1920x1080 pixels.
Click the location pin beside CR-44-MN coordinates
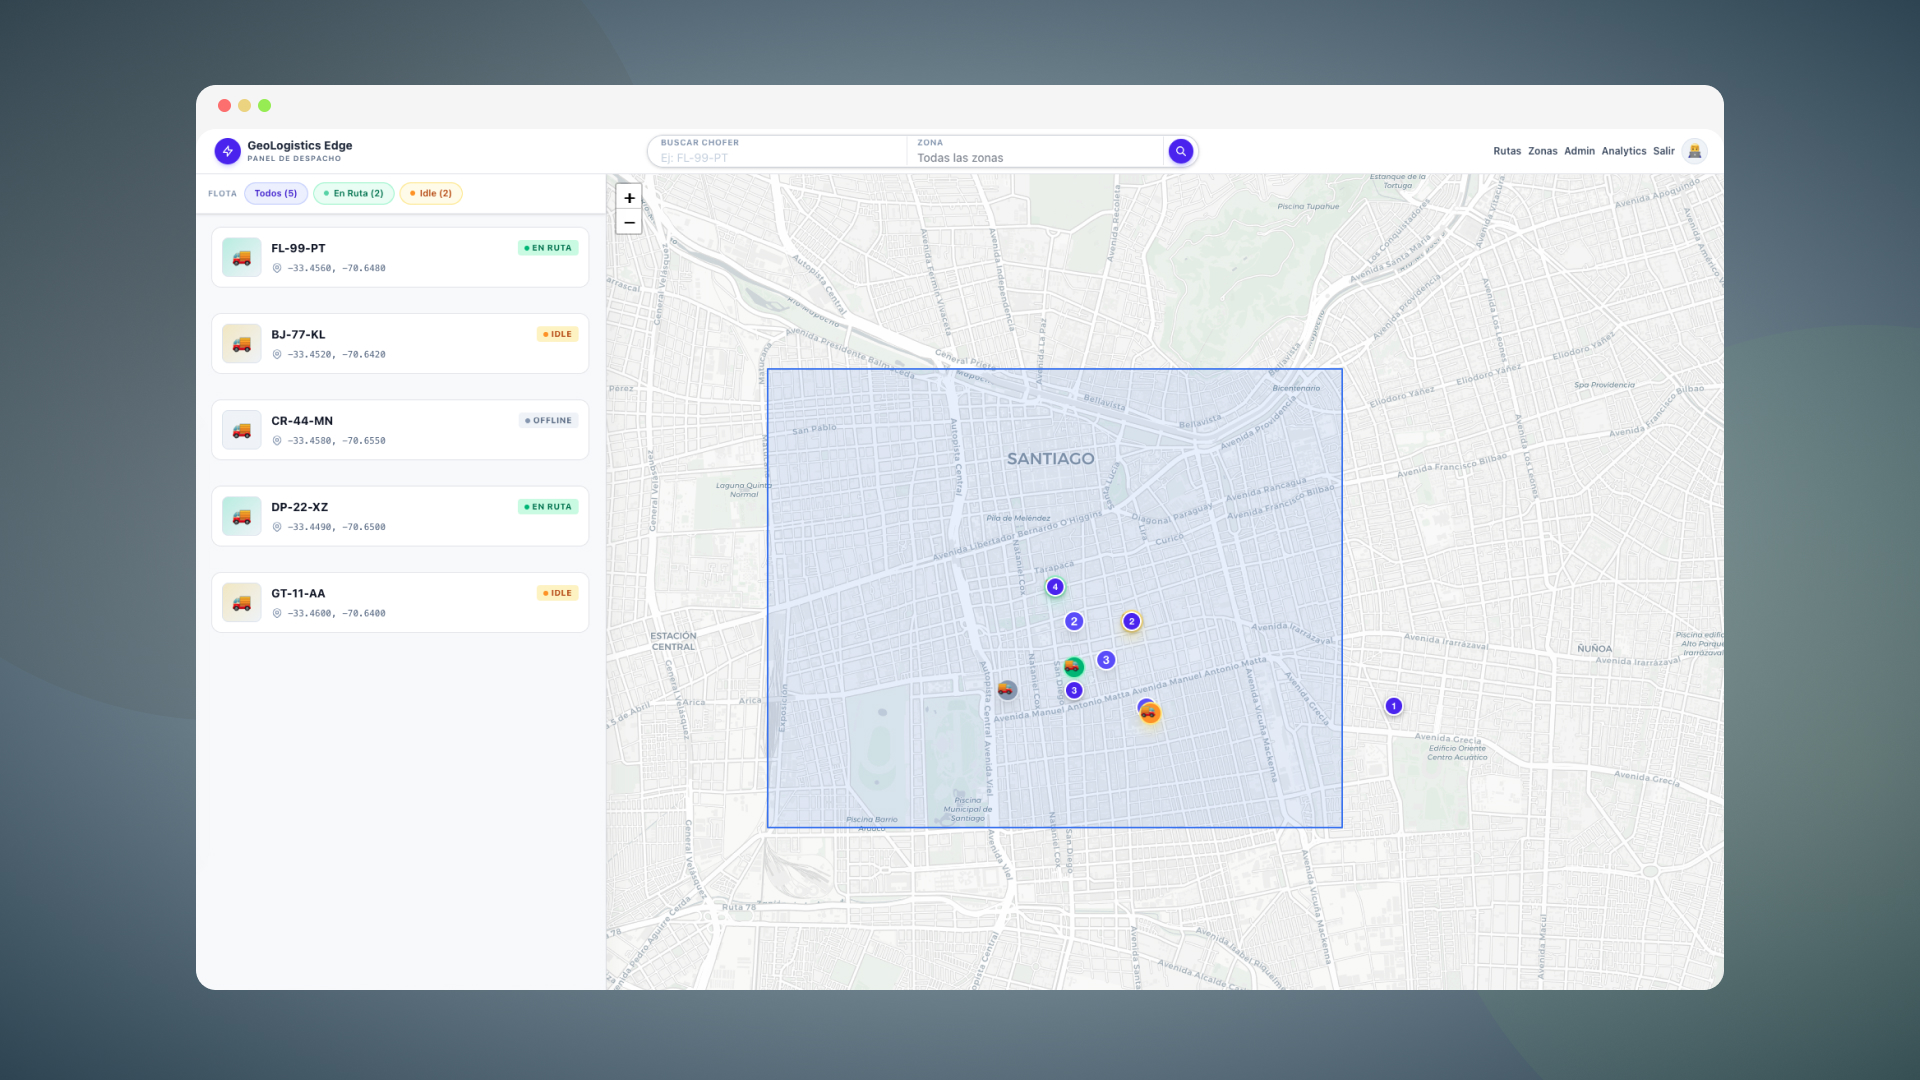pyautogui.click(x=277, y=440)
